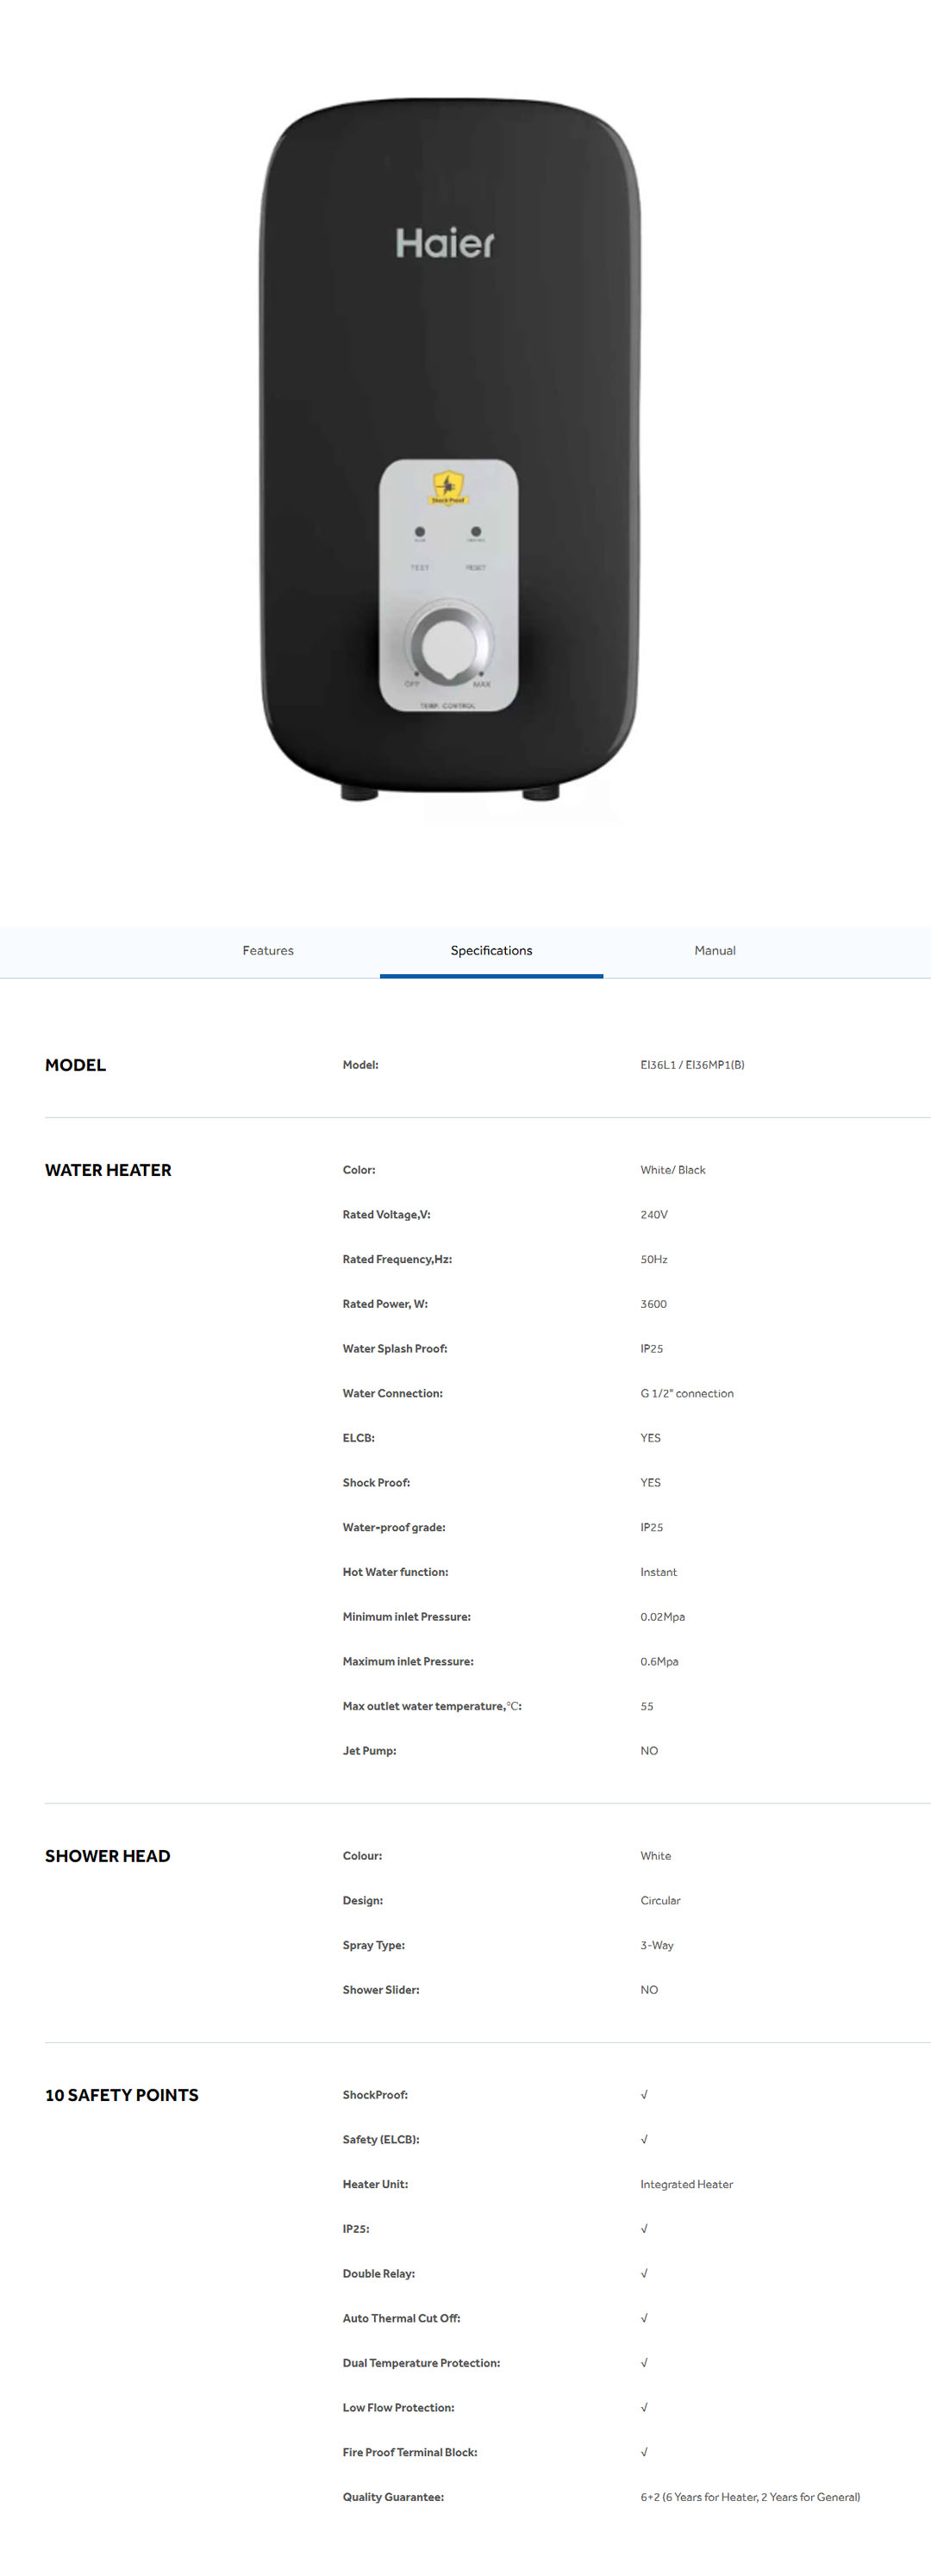
Task: Click the Haier logo on the heater
Action: click(445, 243)
